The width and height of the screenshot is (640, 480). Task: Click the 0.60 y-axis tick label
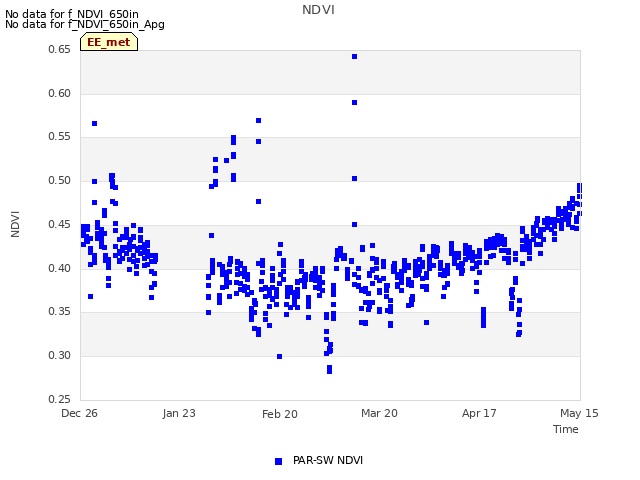59,93
